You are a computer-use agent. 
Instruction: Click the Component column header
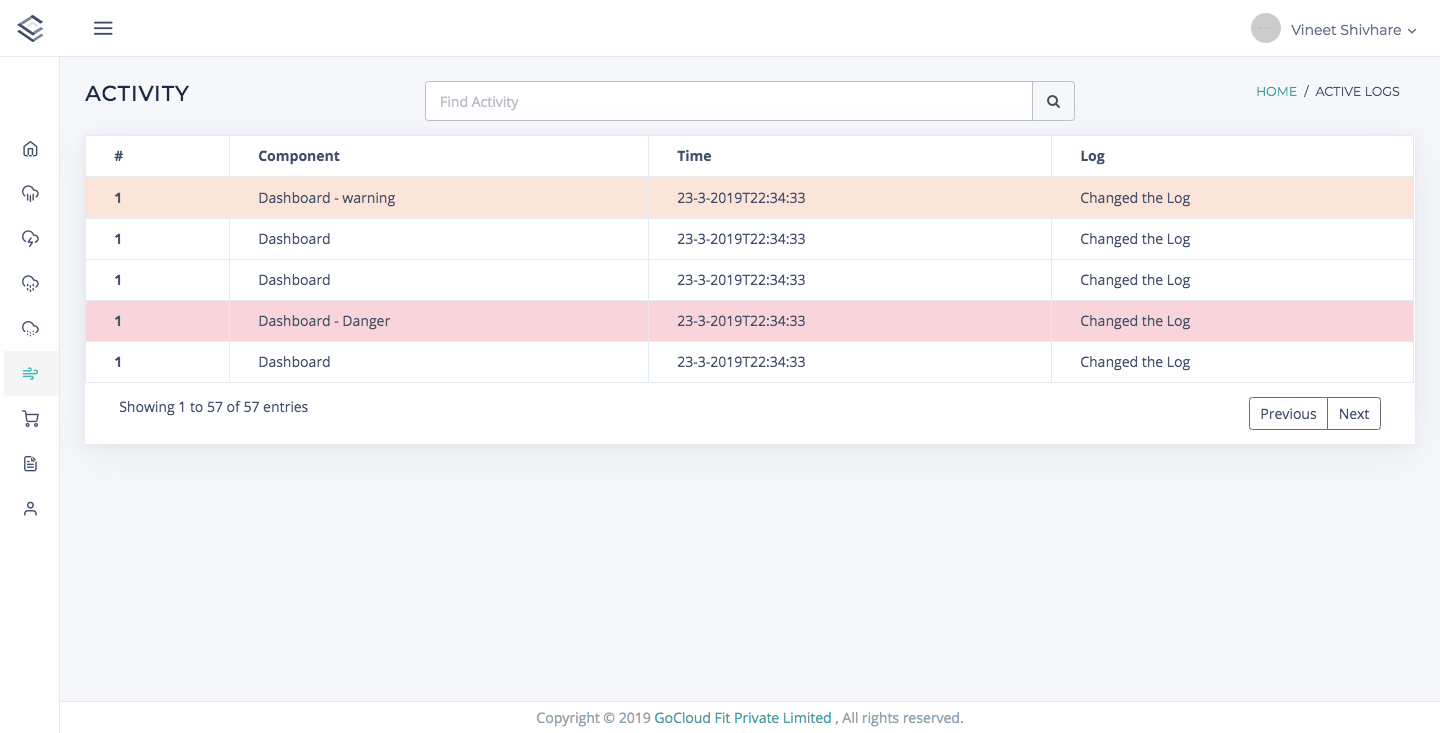(299, 156)
